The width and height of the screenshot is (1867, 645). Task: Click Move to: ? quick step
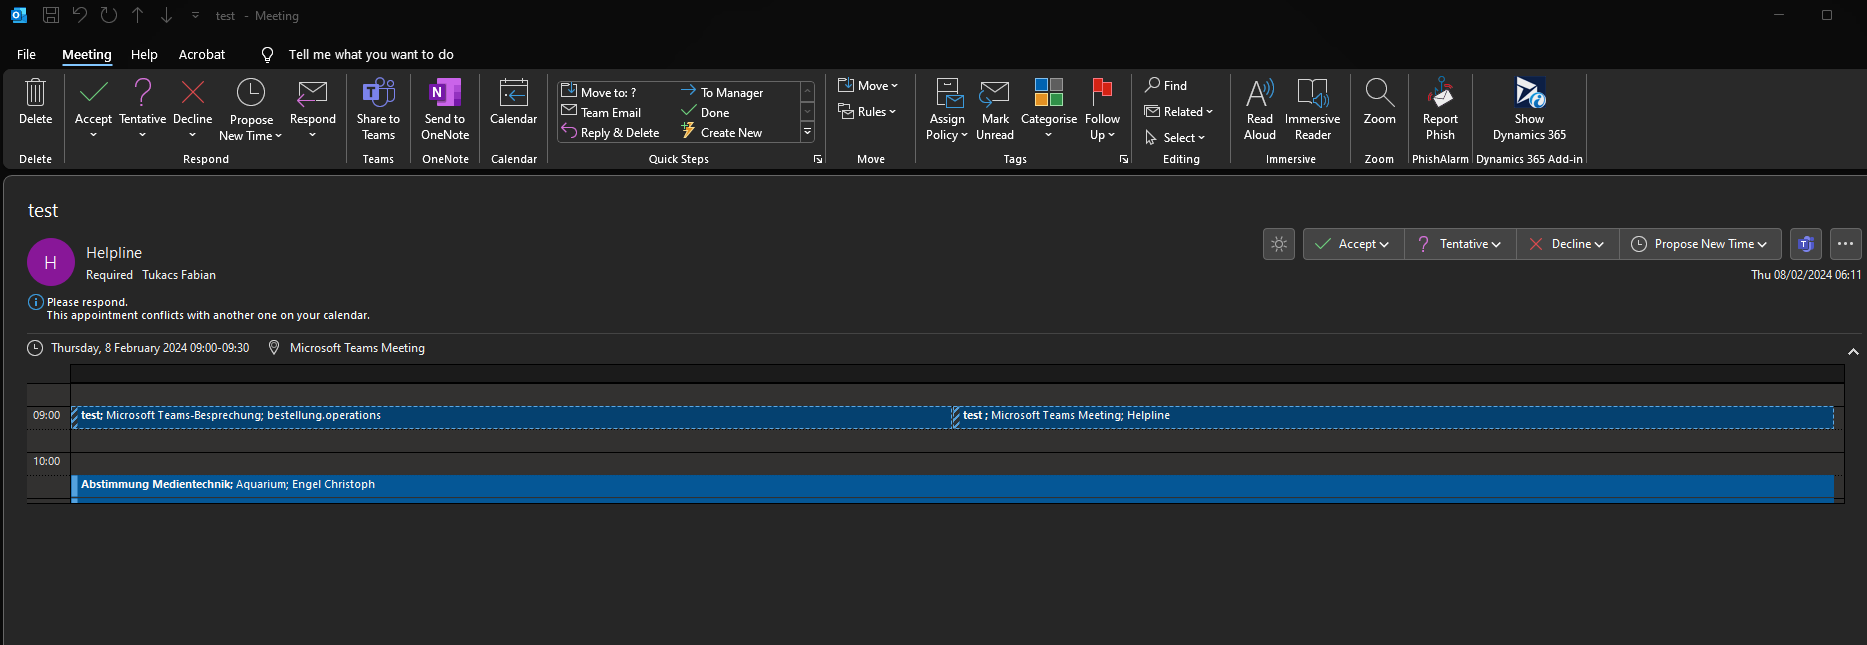pos(598,92)
